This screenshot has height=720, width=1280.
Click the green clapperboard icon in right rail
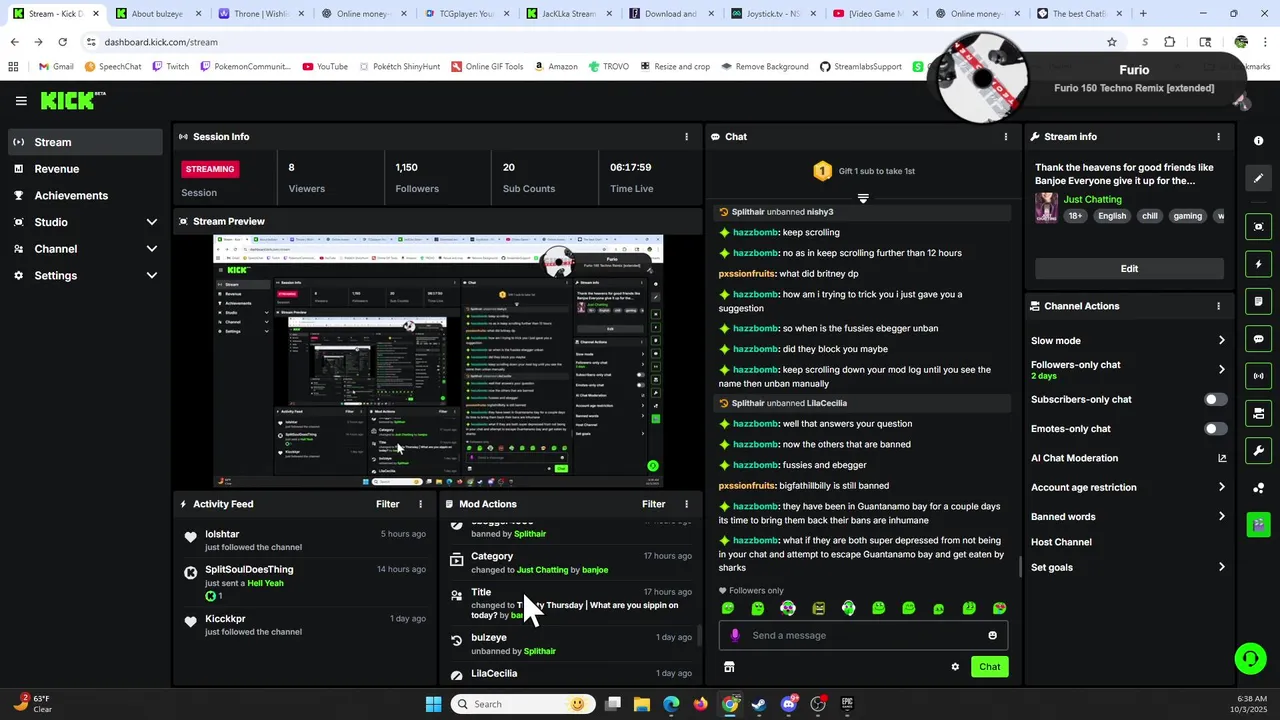coord(1258,524)
